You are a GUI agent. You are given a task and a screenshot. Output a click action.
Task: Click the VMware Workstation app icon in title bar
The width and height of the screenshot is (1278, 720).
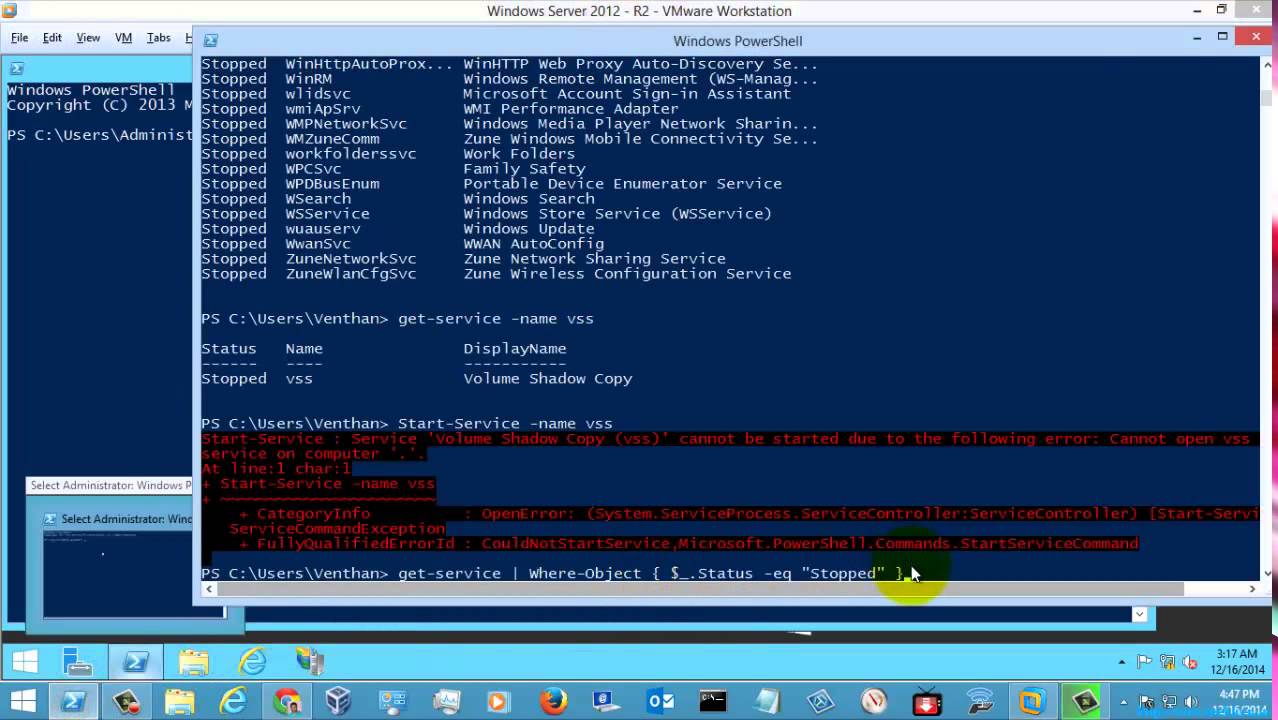coord(10,11)
